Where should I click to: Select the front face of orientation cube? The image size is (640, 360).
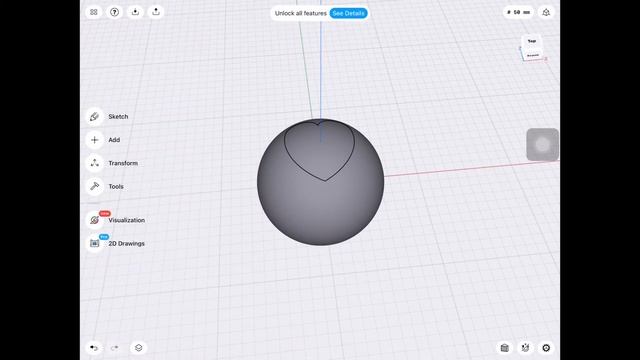[533, 55]
